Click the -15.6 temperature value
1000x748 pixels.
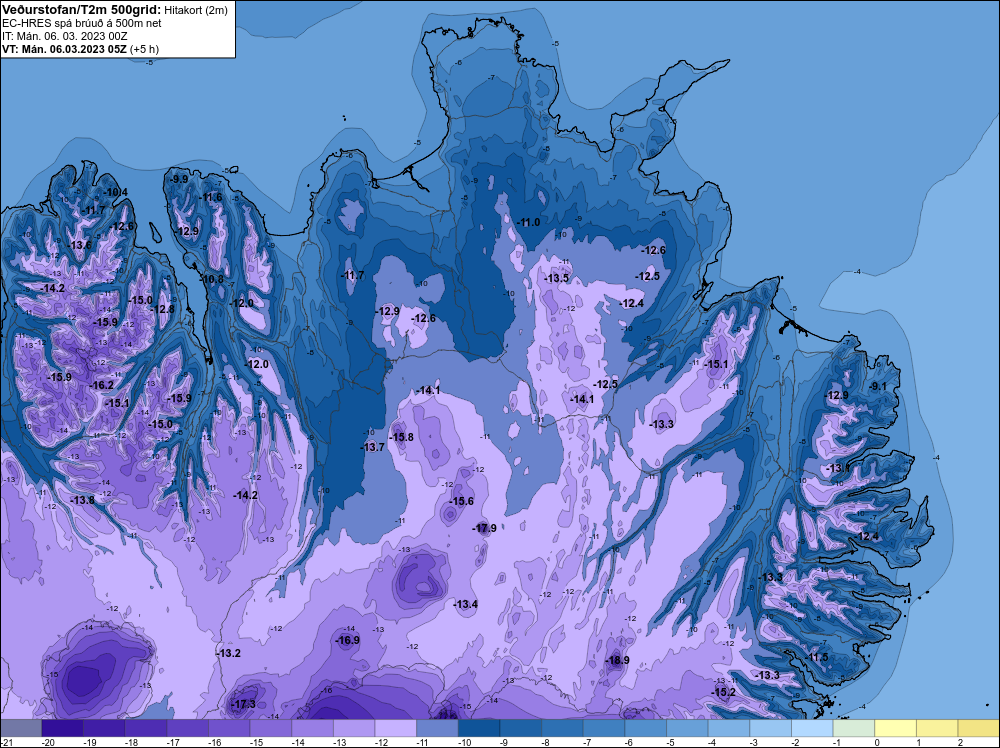coord(462,501)
